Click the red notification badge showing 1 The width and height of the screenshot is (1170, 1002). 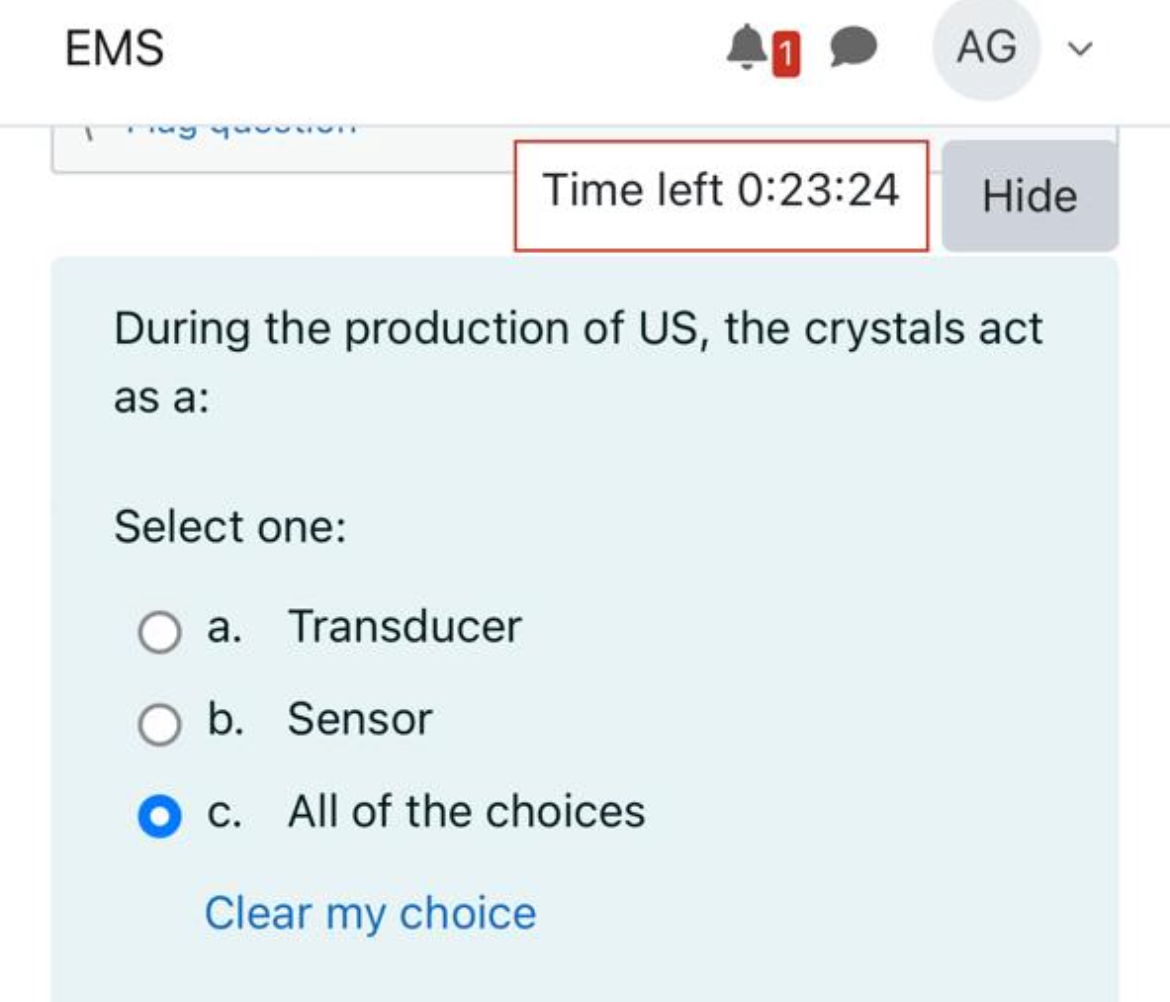click(785, 55)
